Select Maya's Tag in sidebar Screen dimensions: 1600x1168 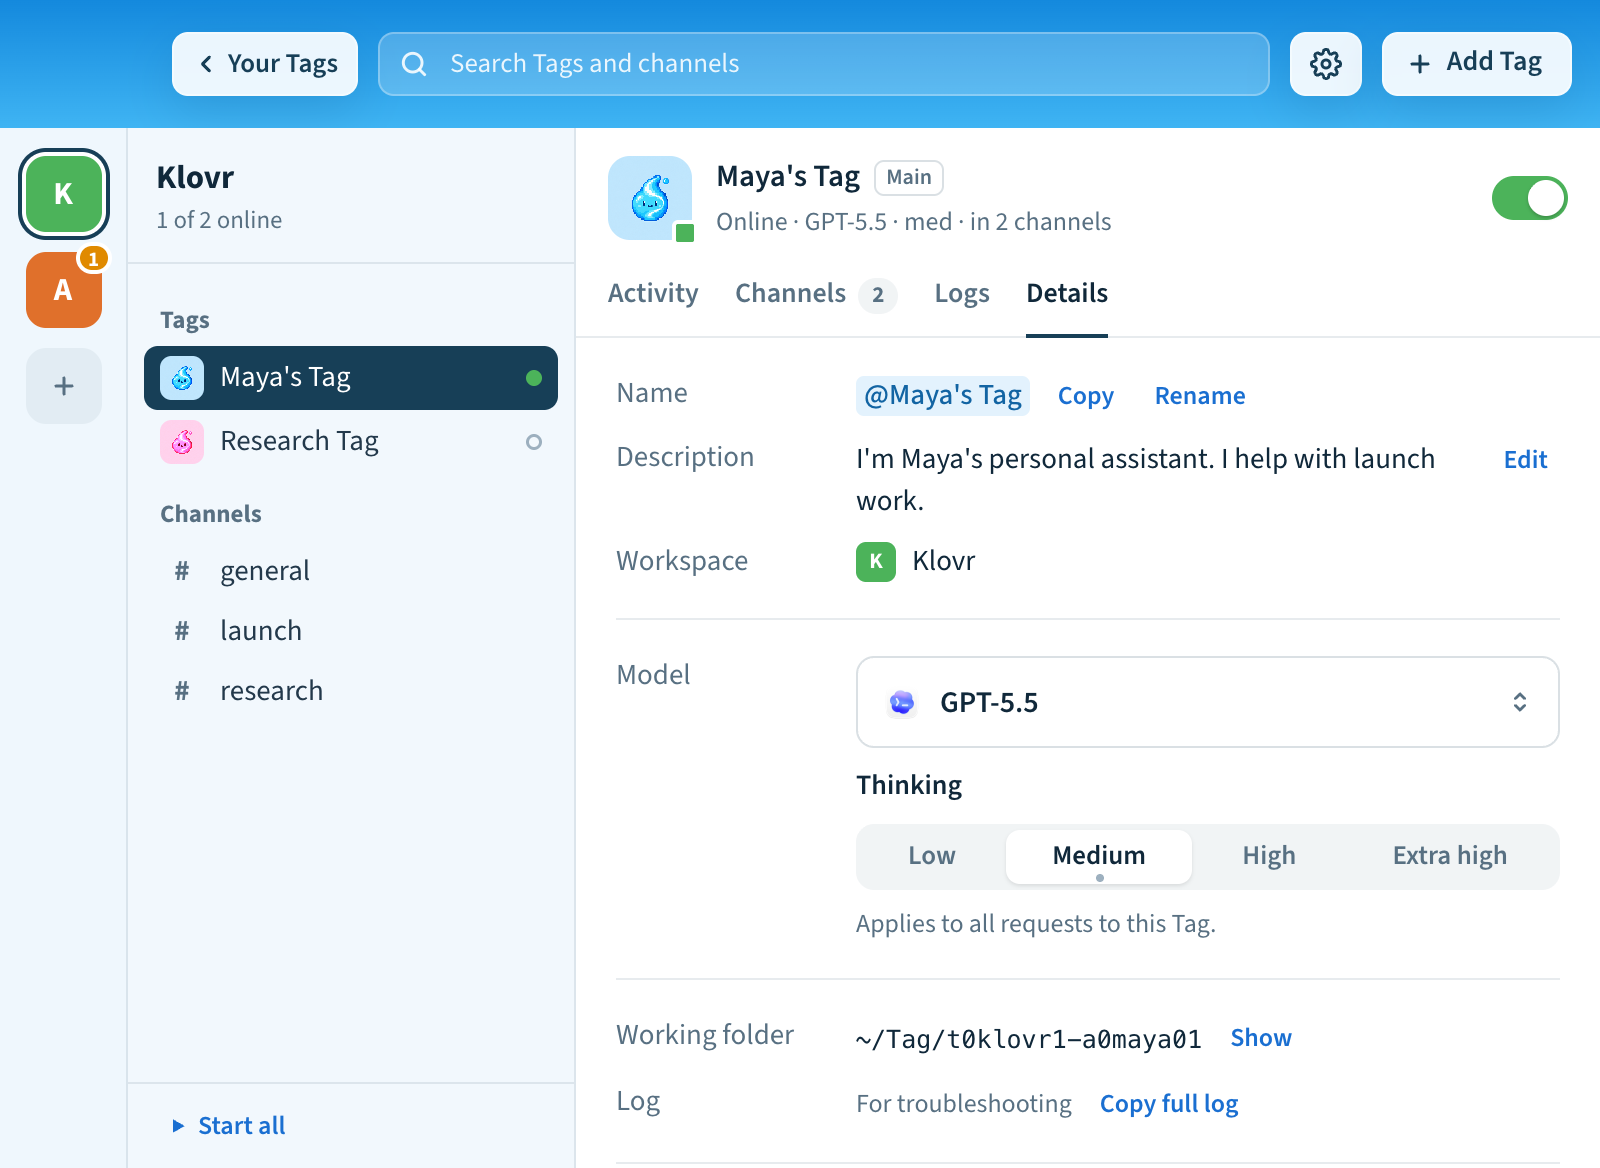click(351, 378)
